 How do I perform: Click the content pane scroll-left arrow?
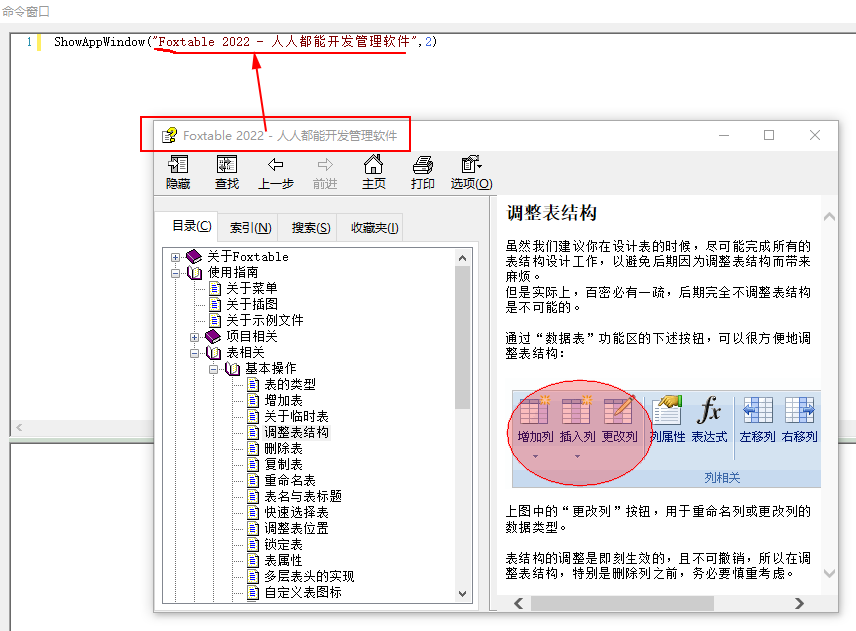pyautogui.click(x=519, y=603)
